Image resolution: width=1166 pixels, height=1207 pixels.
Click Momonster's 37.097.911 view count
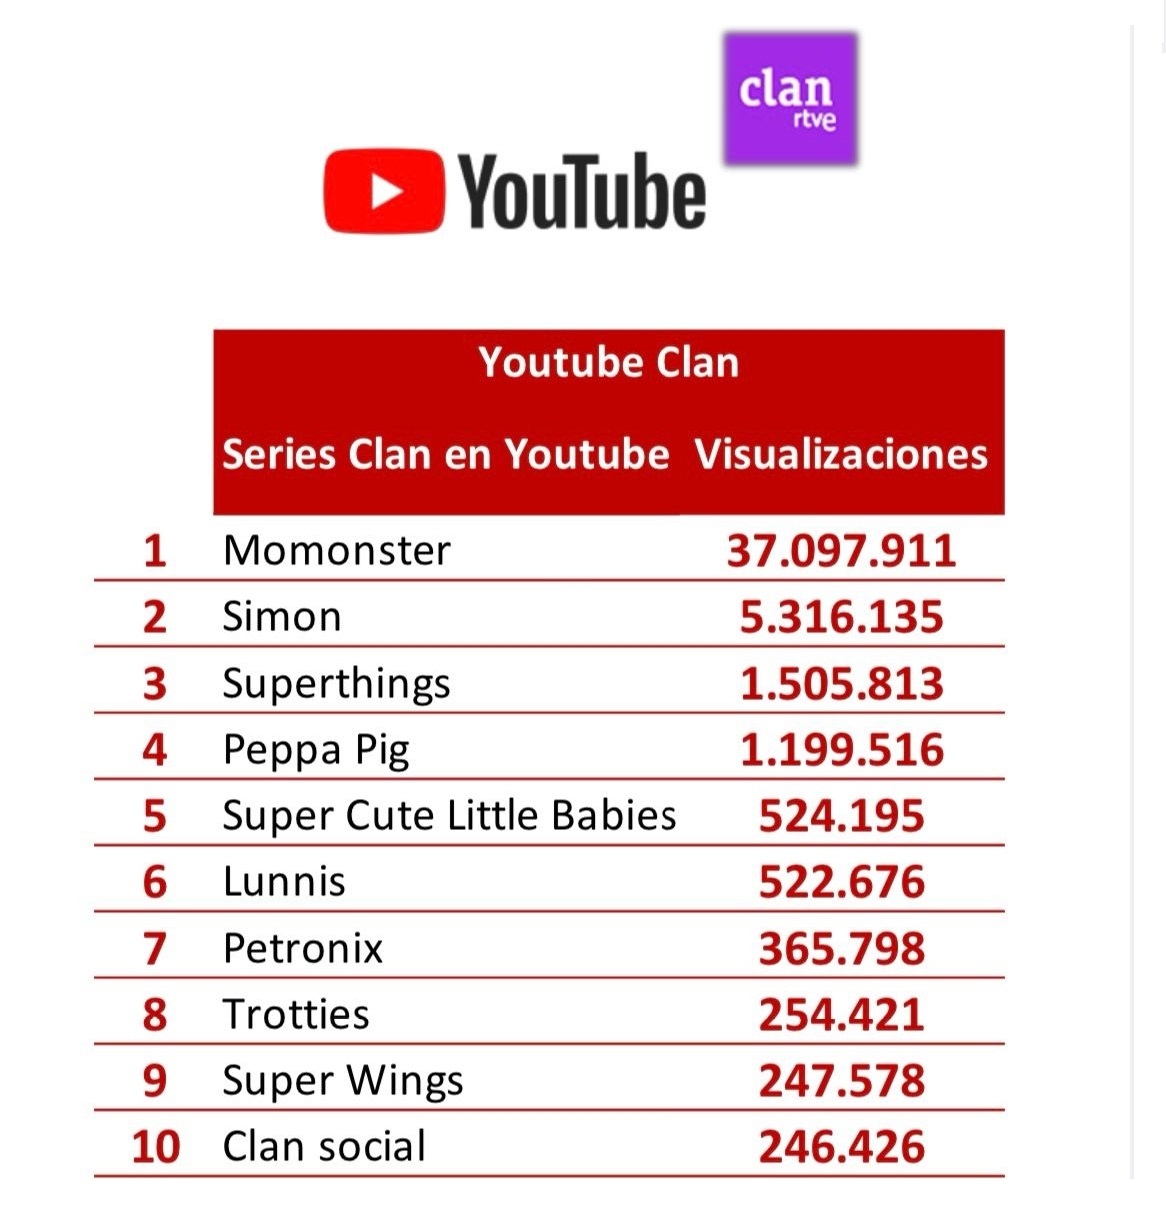point(841,551)
